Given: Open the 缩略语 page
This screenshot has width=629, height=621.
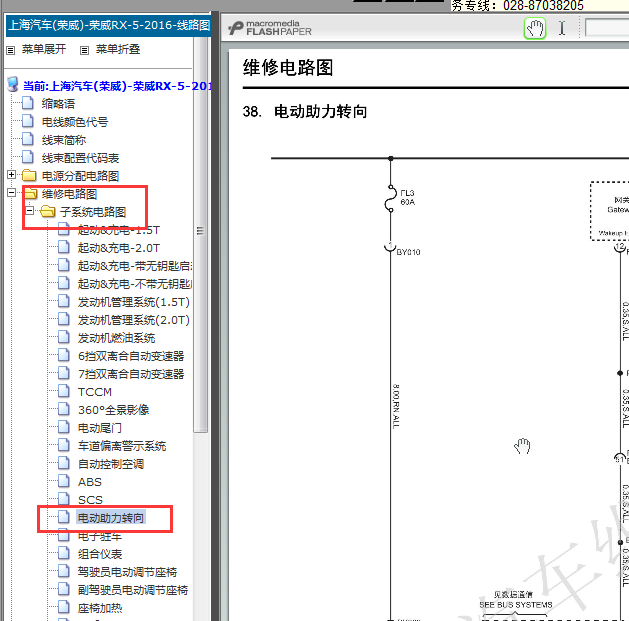Looking at the screenshot, I should pyautogui.click(x=58, y=104).
